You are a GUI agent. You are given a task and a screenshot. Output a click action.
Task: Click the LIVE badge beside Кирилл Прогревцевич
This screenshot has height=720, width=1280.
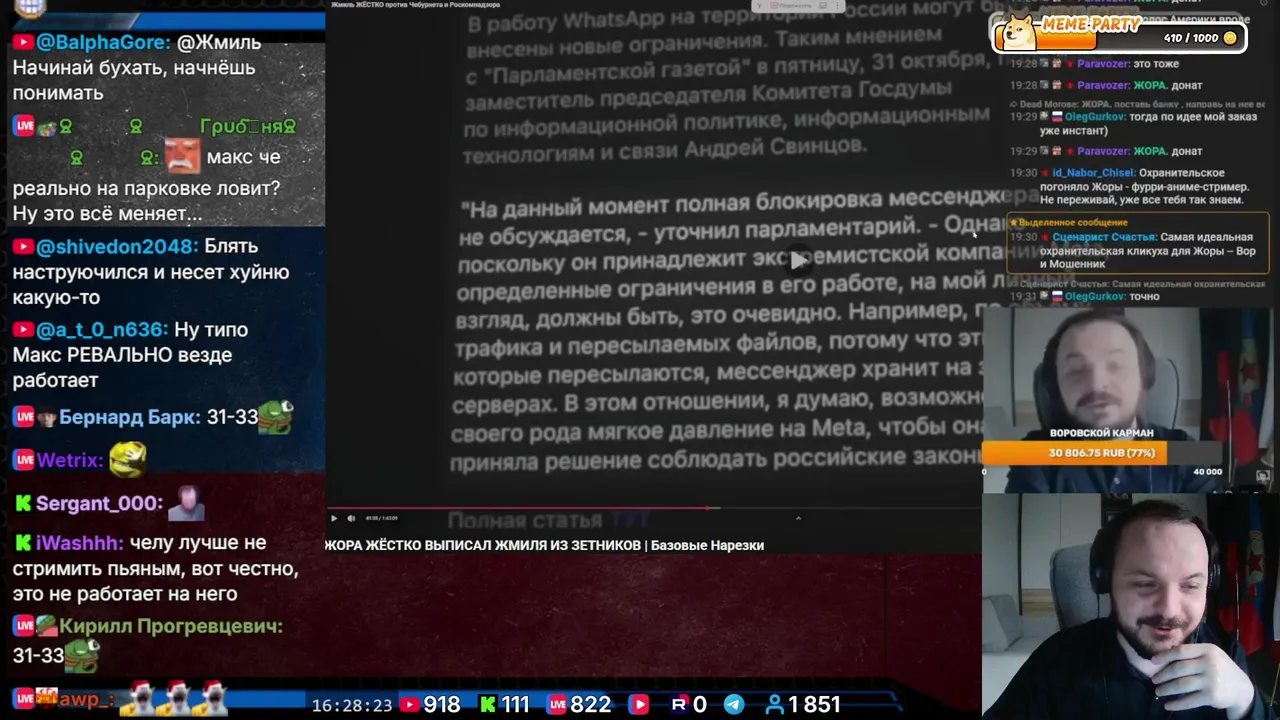[24, 626]
